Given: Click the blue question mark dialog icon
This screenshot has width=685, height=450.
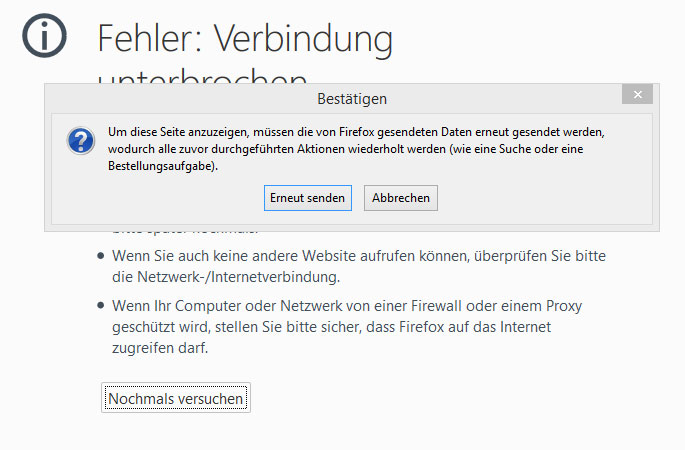Looking at the screenshot, I should [x=80, y=140].
